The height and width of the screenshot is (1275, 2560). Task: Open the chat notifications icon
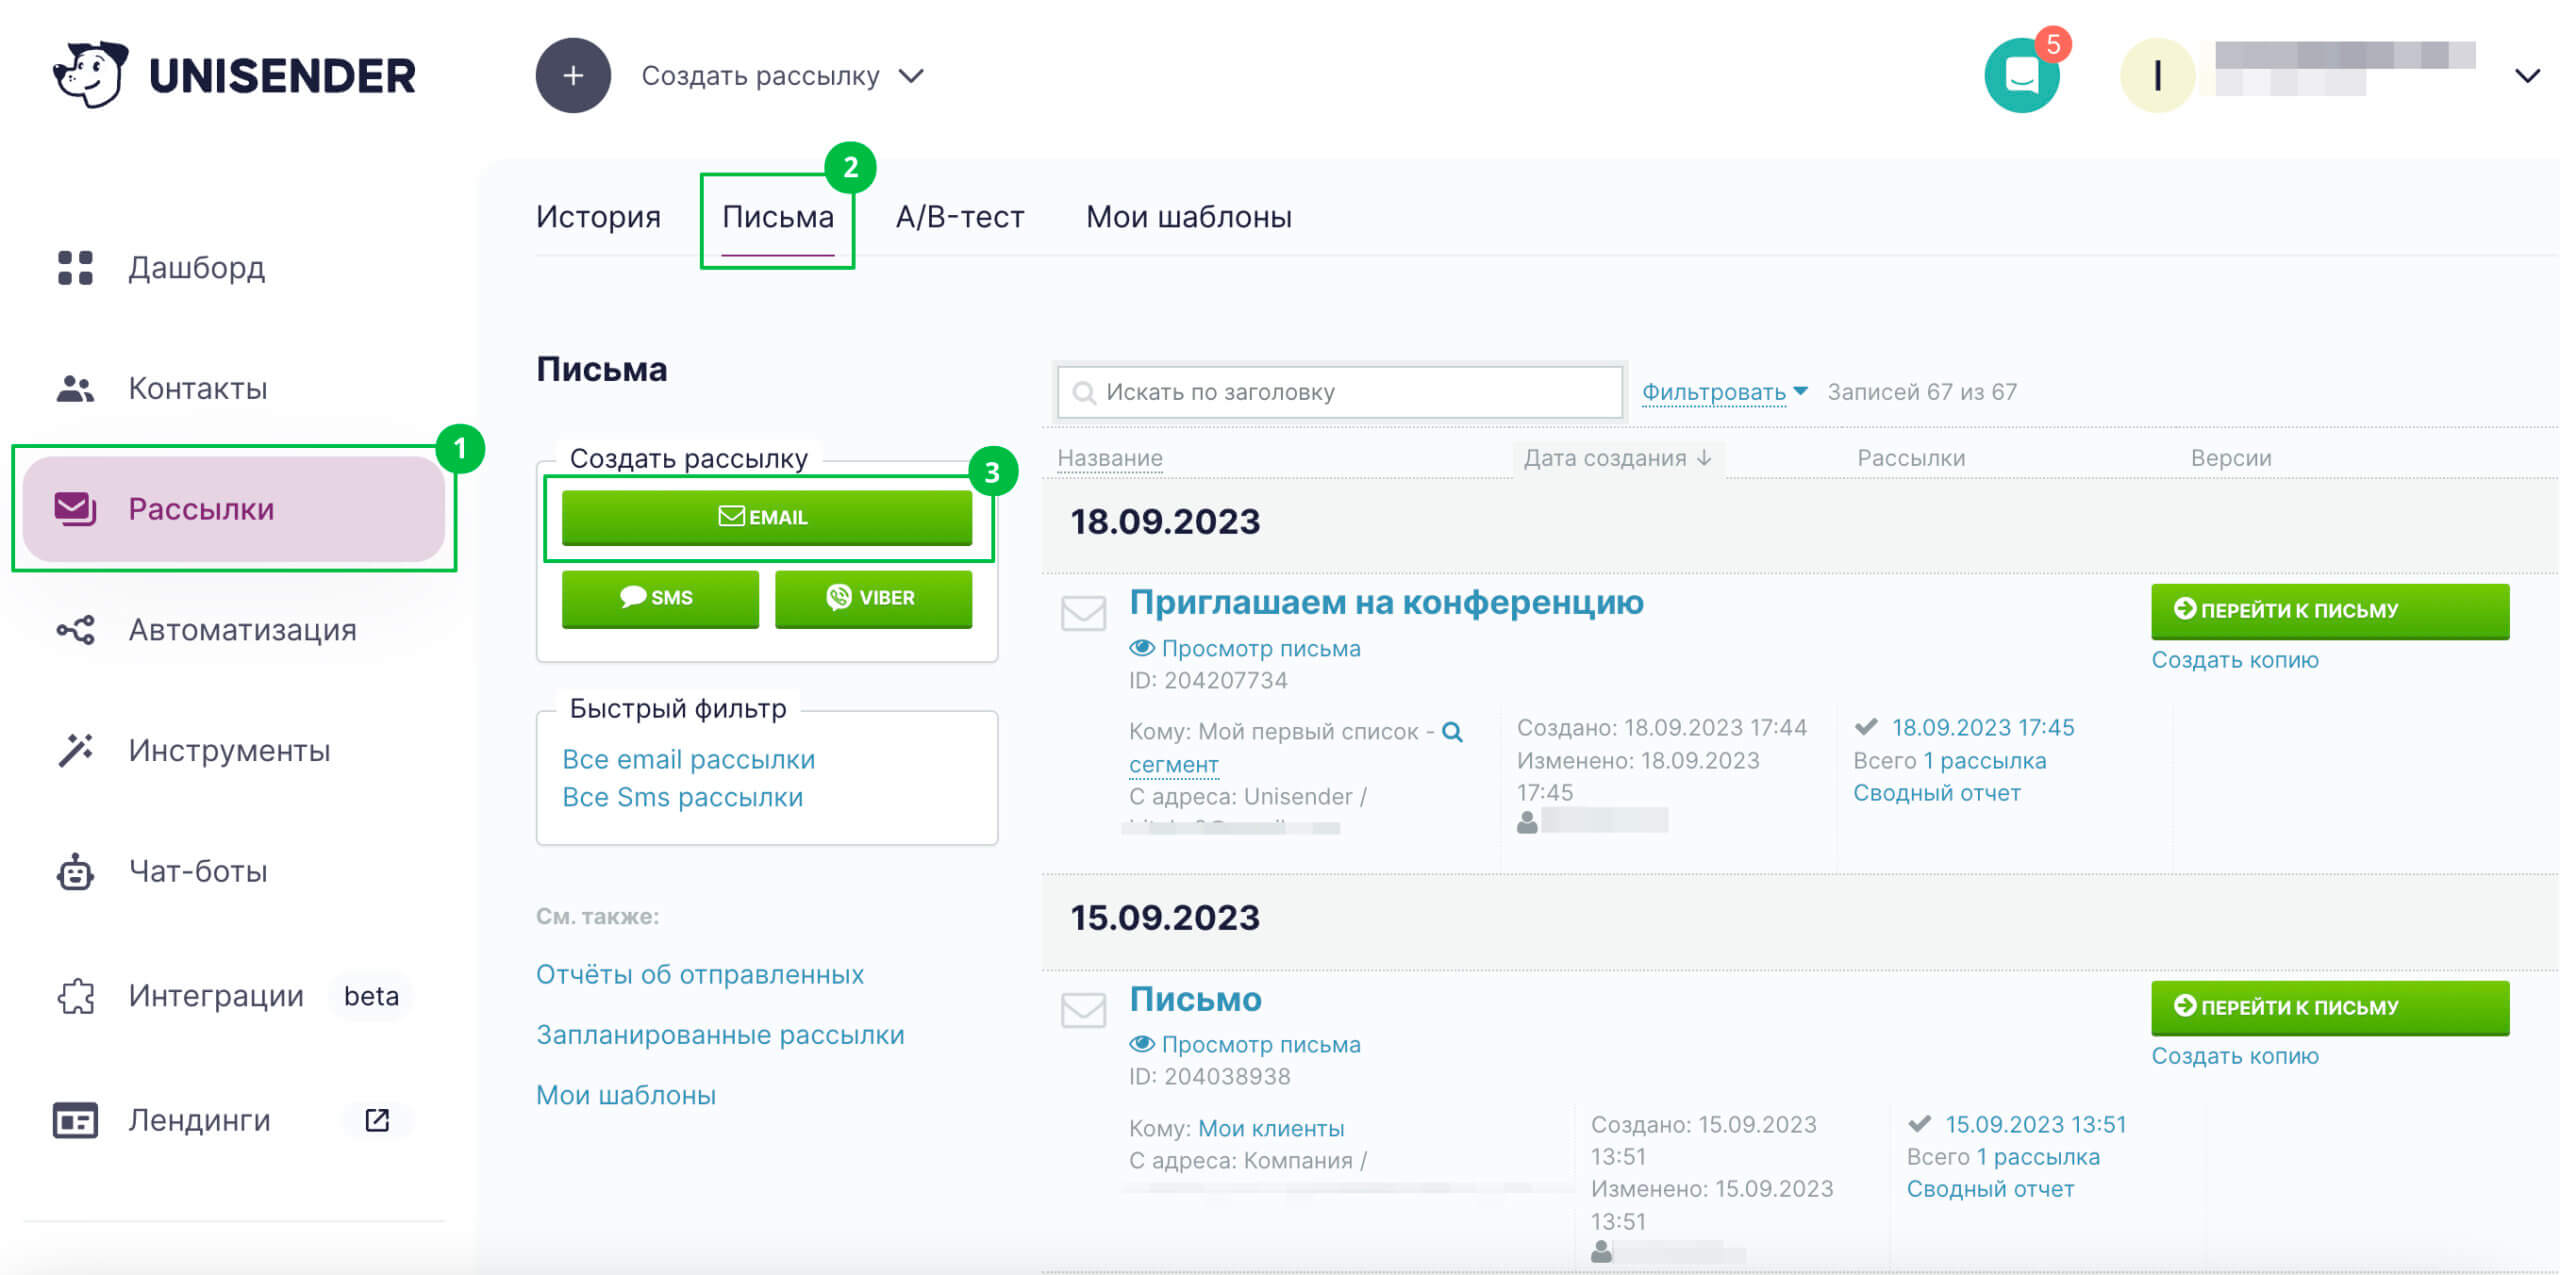pos(2021,76)
